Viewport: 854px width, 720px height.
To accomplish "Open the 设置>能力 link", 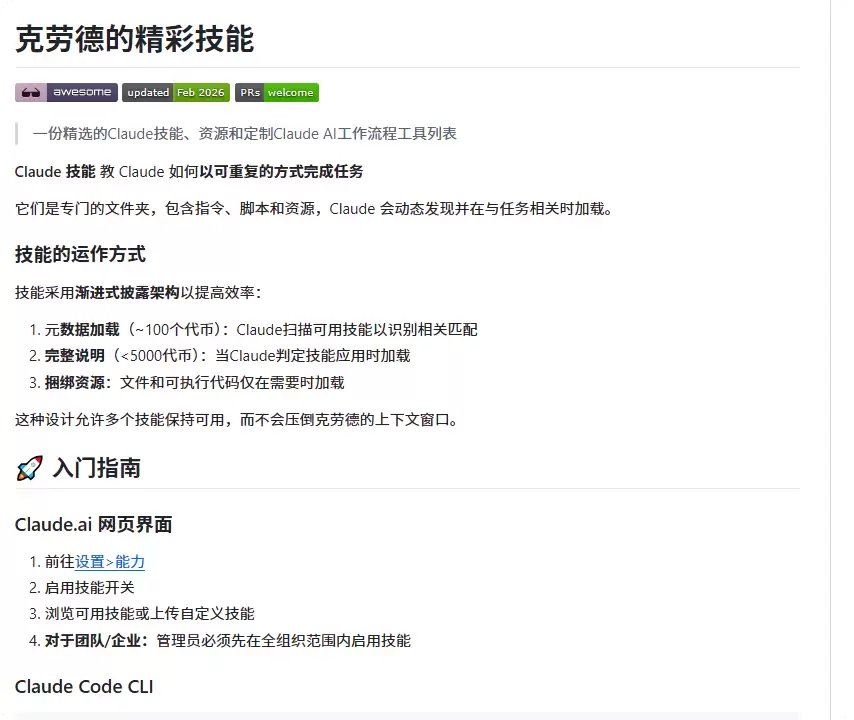I will [x=109, y=562].
